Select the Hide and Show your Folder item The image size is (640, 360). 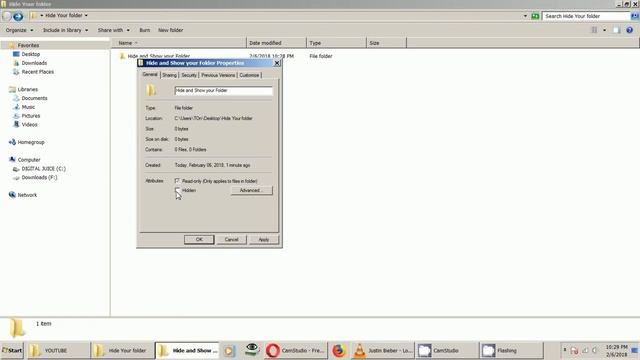point(158,56)
